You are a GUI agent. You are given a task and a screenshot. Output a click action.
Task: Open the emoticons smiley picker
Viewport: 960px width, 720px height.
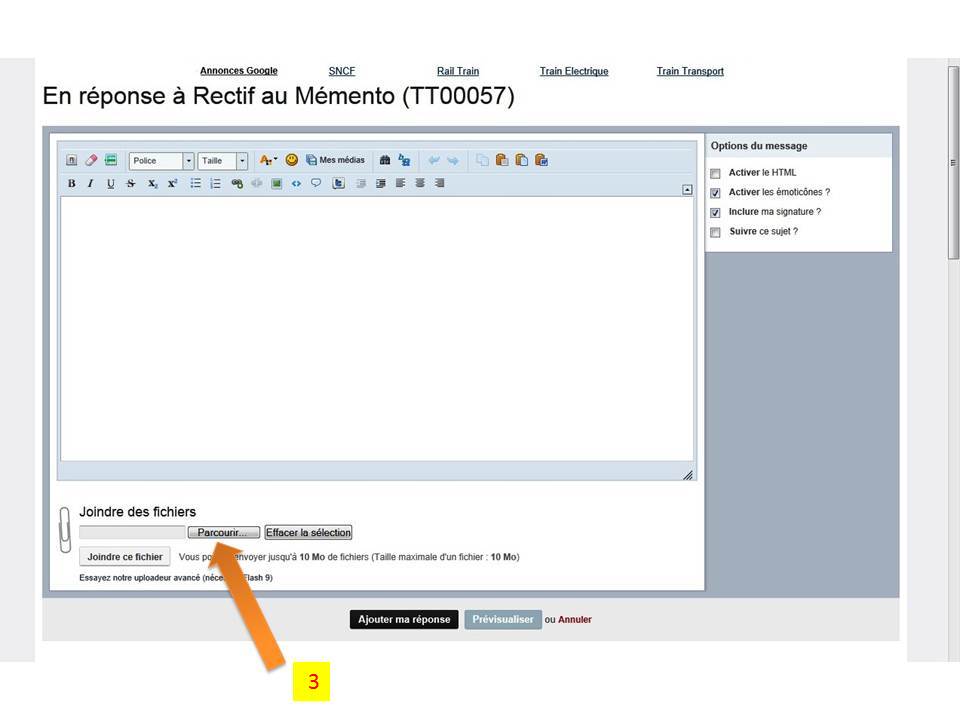[292, 160]
